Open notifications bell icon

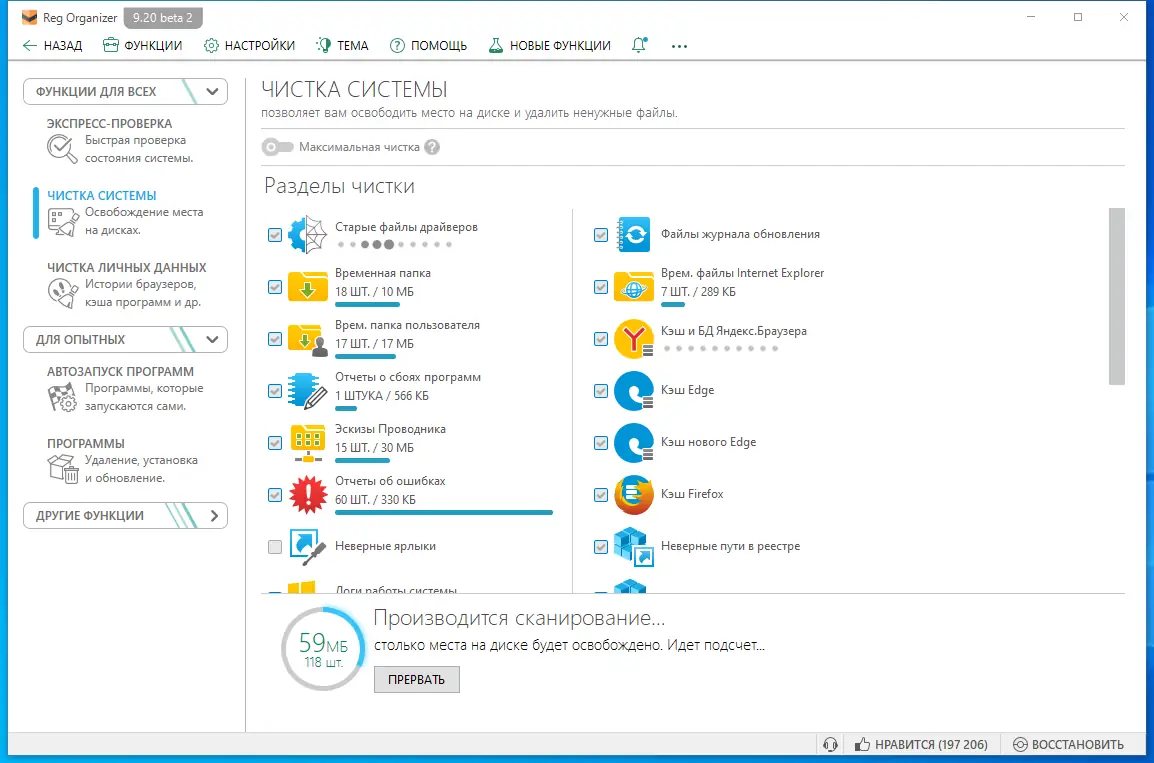click(639, 45)
